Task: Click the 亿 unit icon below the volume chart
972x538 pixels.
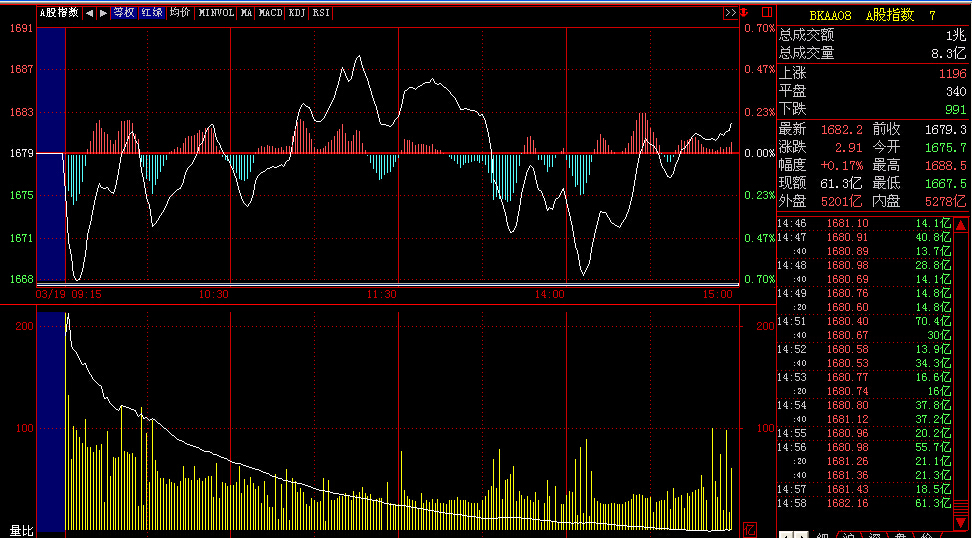Action: [751, 528]
